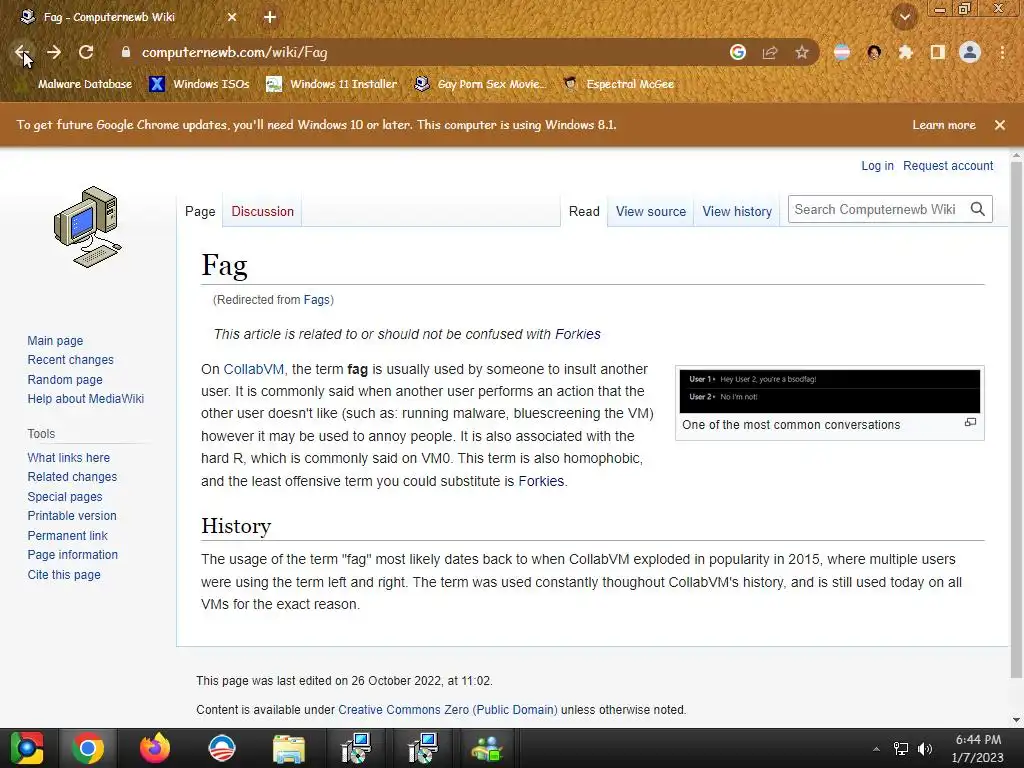Open the Espectral McGee bookmark
This screenshot has width=1024, height=768.
pos(619,84)
